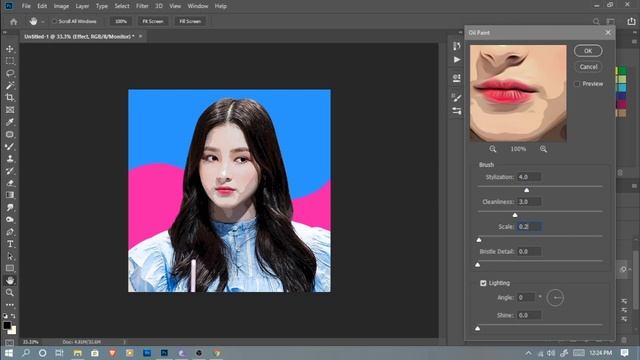640x360 pixels.
Task: Select the Gradient tool
Action: point(10,195)
